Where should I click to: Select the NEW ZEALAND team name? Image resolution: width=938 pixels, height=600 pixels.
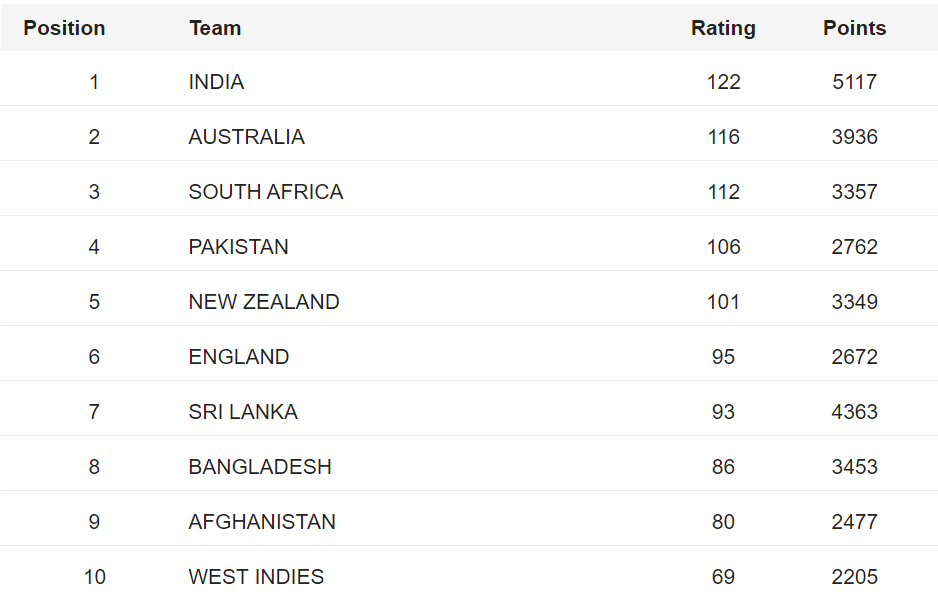click(264, 302)
